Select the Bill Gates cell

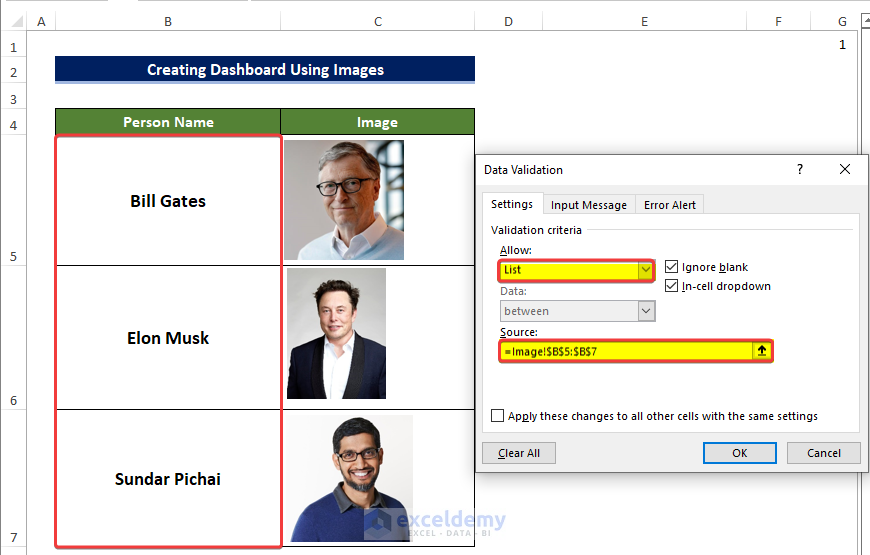click(x=168, y=200)
